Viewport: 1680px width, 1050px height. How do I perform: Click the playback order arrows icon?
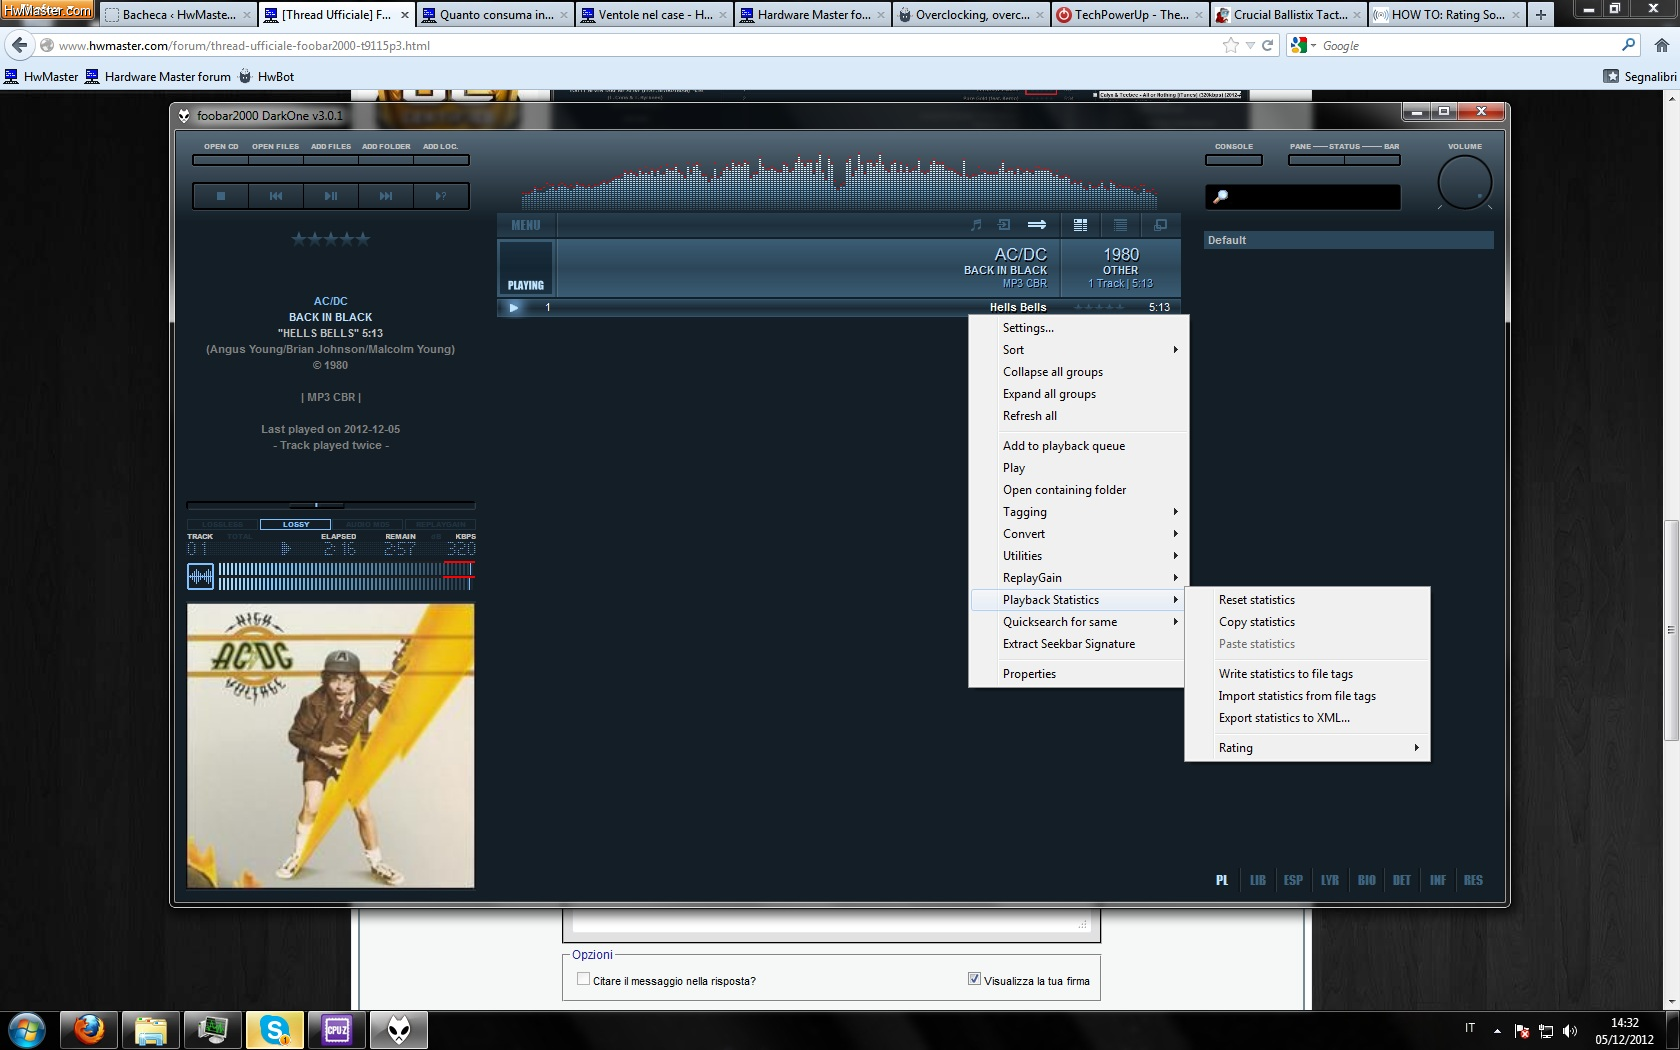1037,225
